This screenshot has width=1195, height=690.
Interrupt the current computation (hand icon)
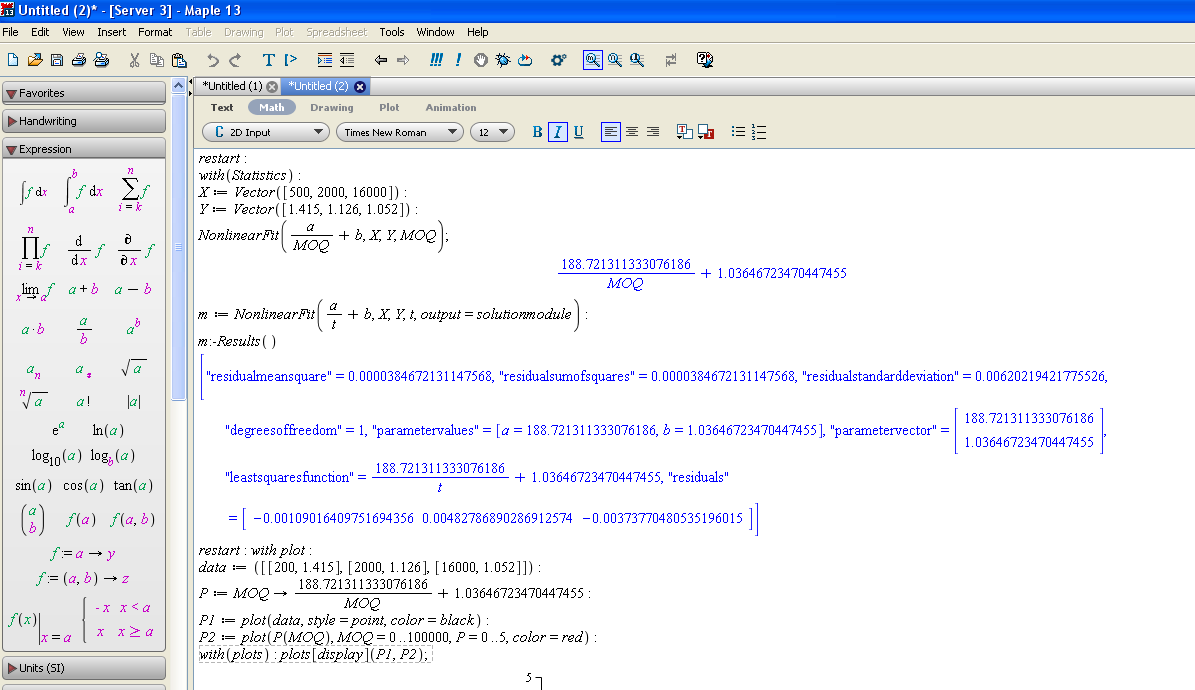[481, 60]
